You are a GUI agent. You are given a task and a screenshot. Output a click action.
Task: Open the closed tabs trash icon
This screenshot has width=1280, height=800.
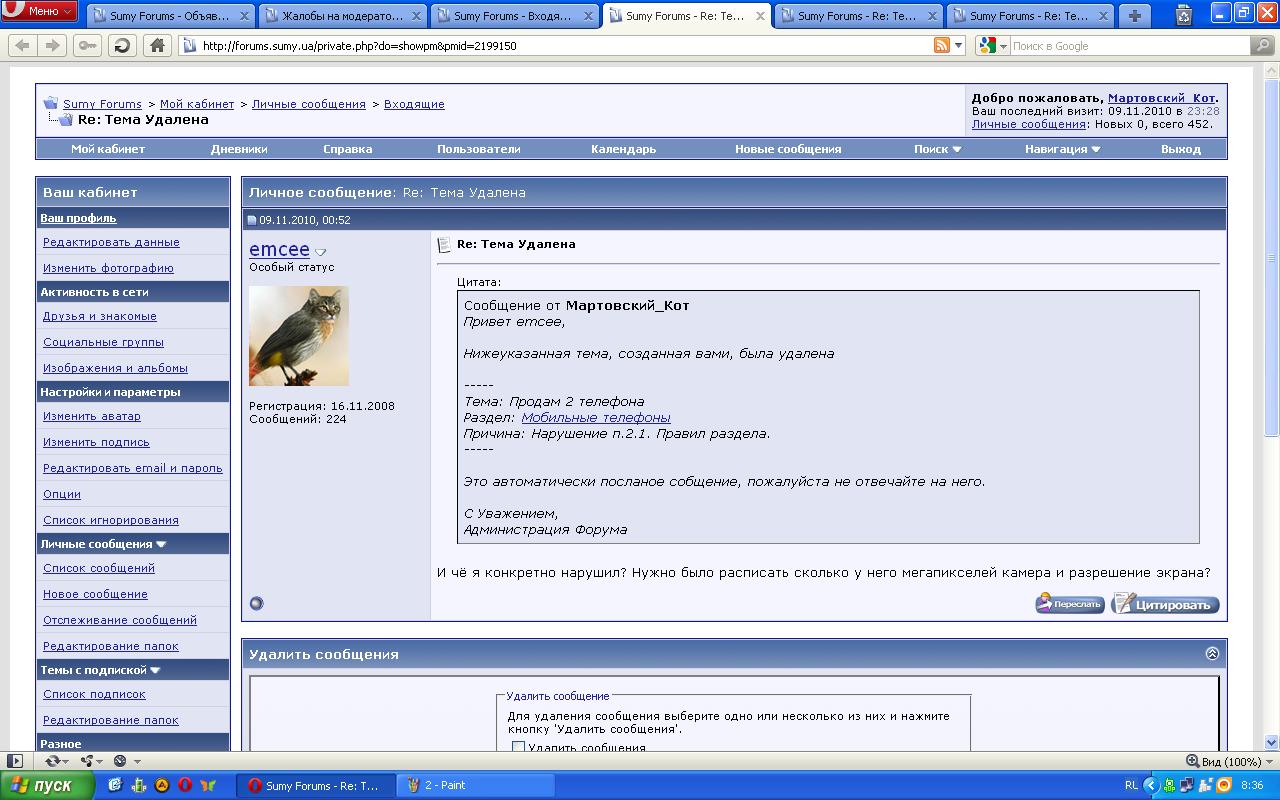pyautogui.click(x=1184, y=15)
